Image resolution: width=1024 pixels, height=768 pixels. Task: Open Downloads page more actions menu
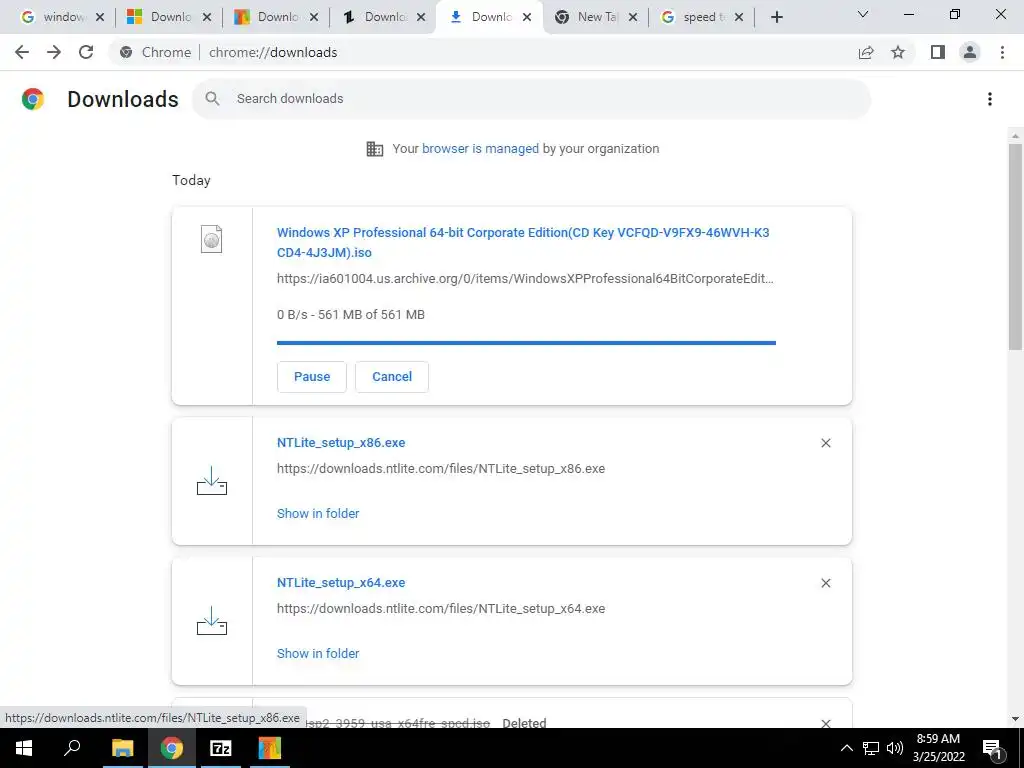989,99
